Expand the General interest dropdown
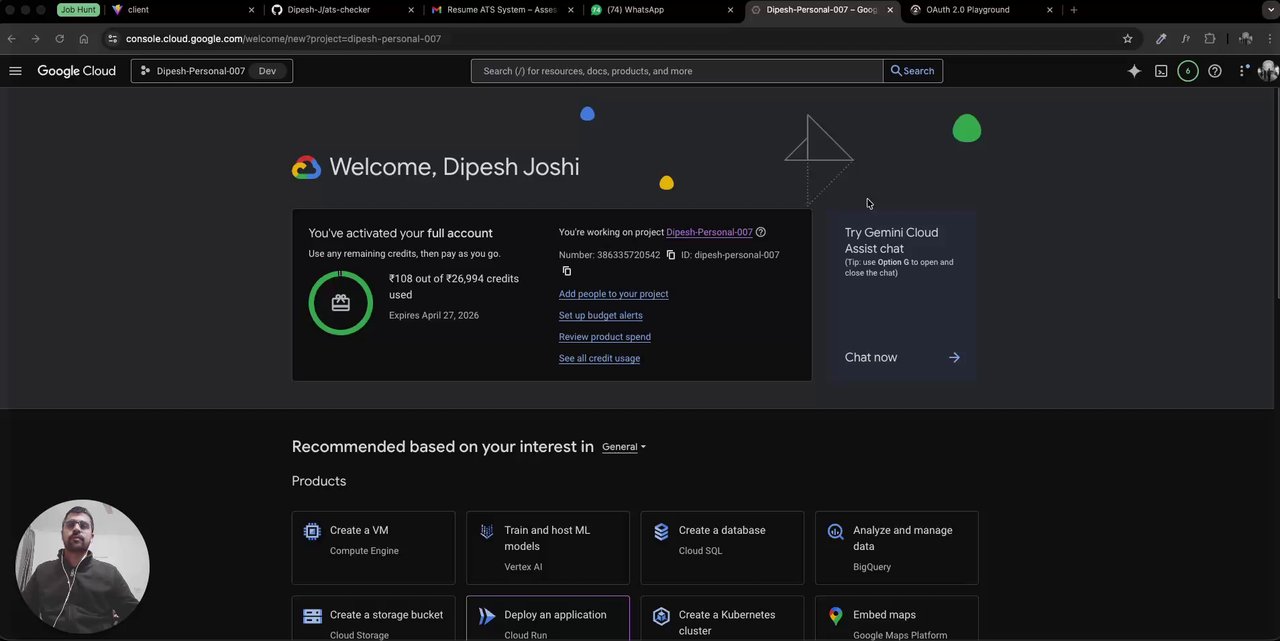 tap(624, 447)
